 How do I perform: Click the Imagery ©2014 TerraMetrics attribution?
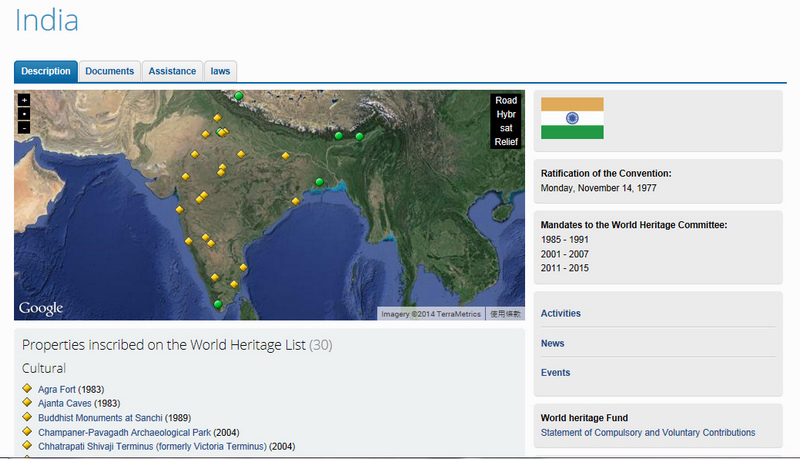coord(431,314)
